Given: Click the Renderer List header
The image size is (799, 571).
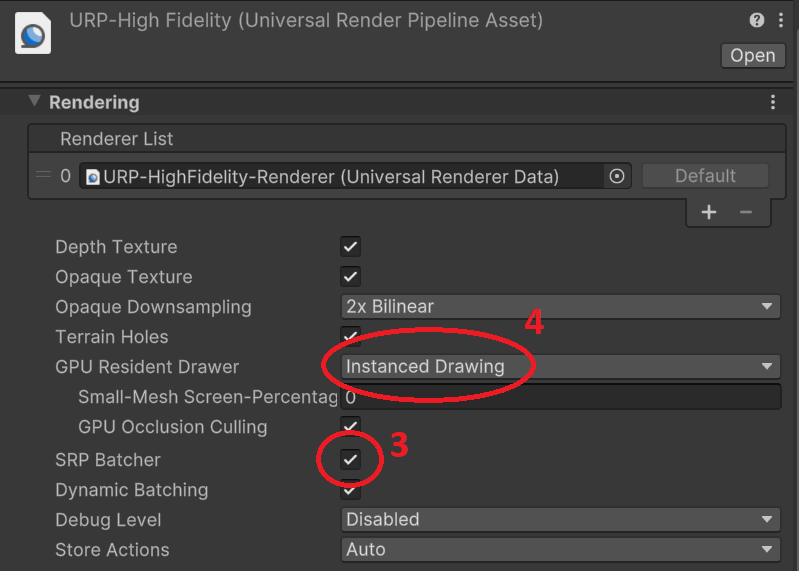Looking at the screenshot, I should tap(407, 139).
